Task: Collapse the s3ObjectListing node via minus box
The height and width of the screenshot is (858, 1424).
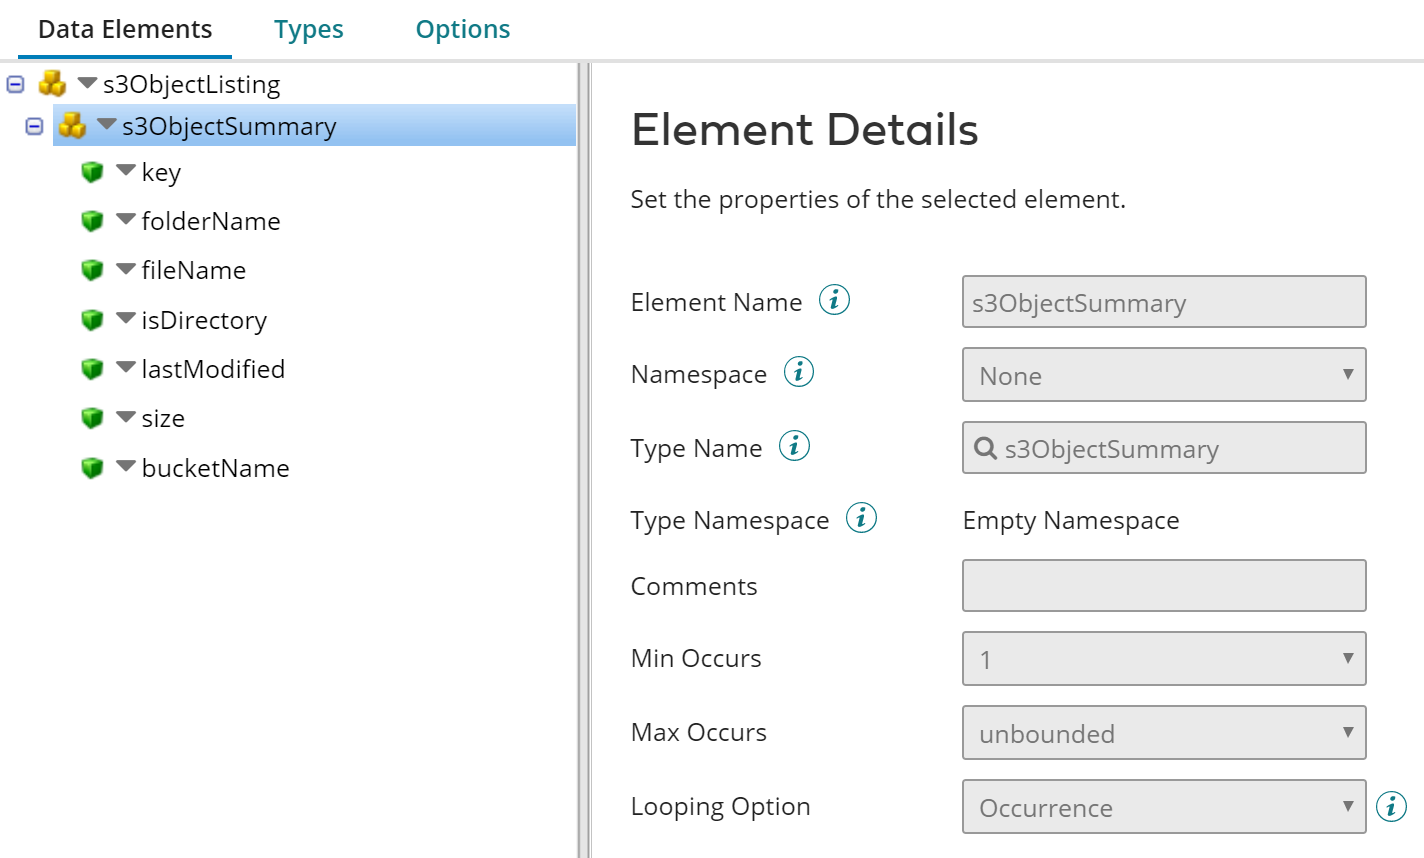Action: coord(14,84)
